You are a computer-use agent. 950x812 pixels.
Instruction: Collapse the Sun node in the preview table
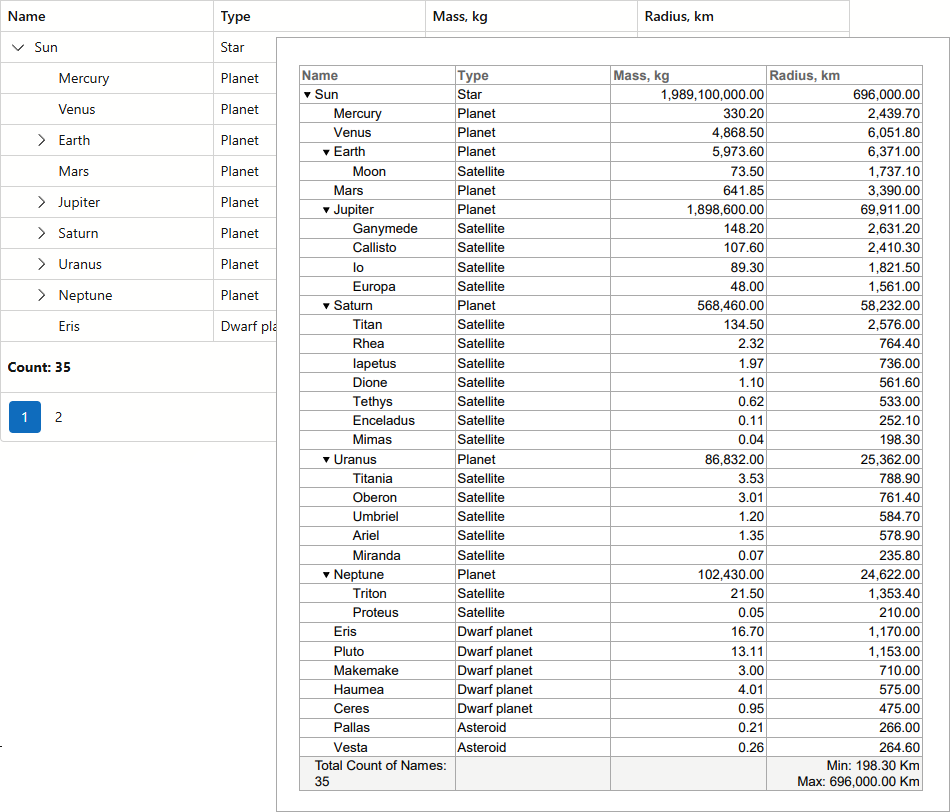307,95
